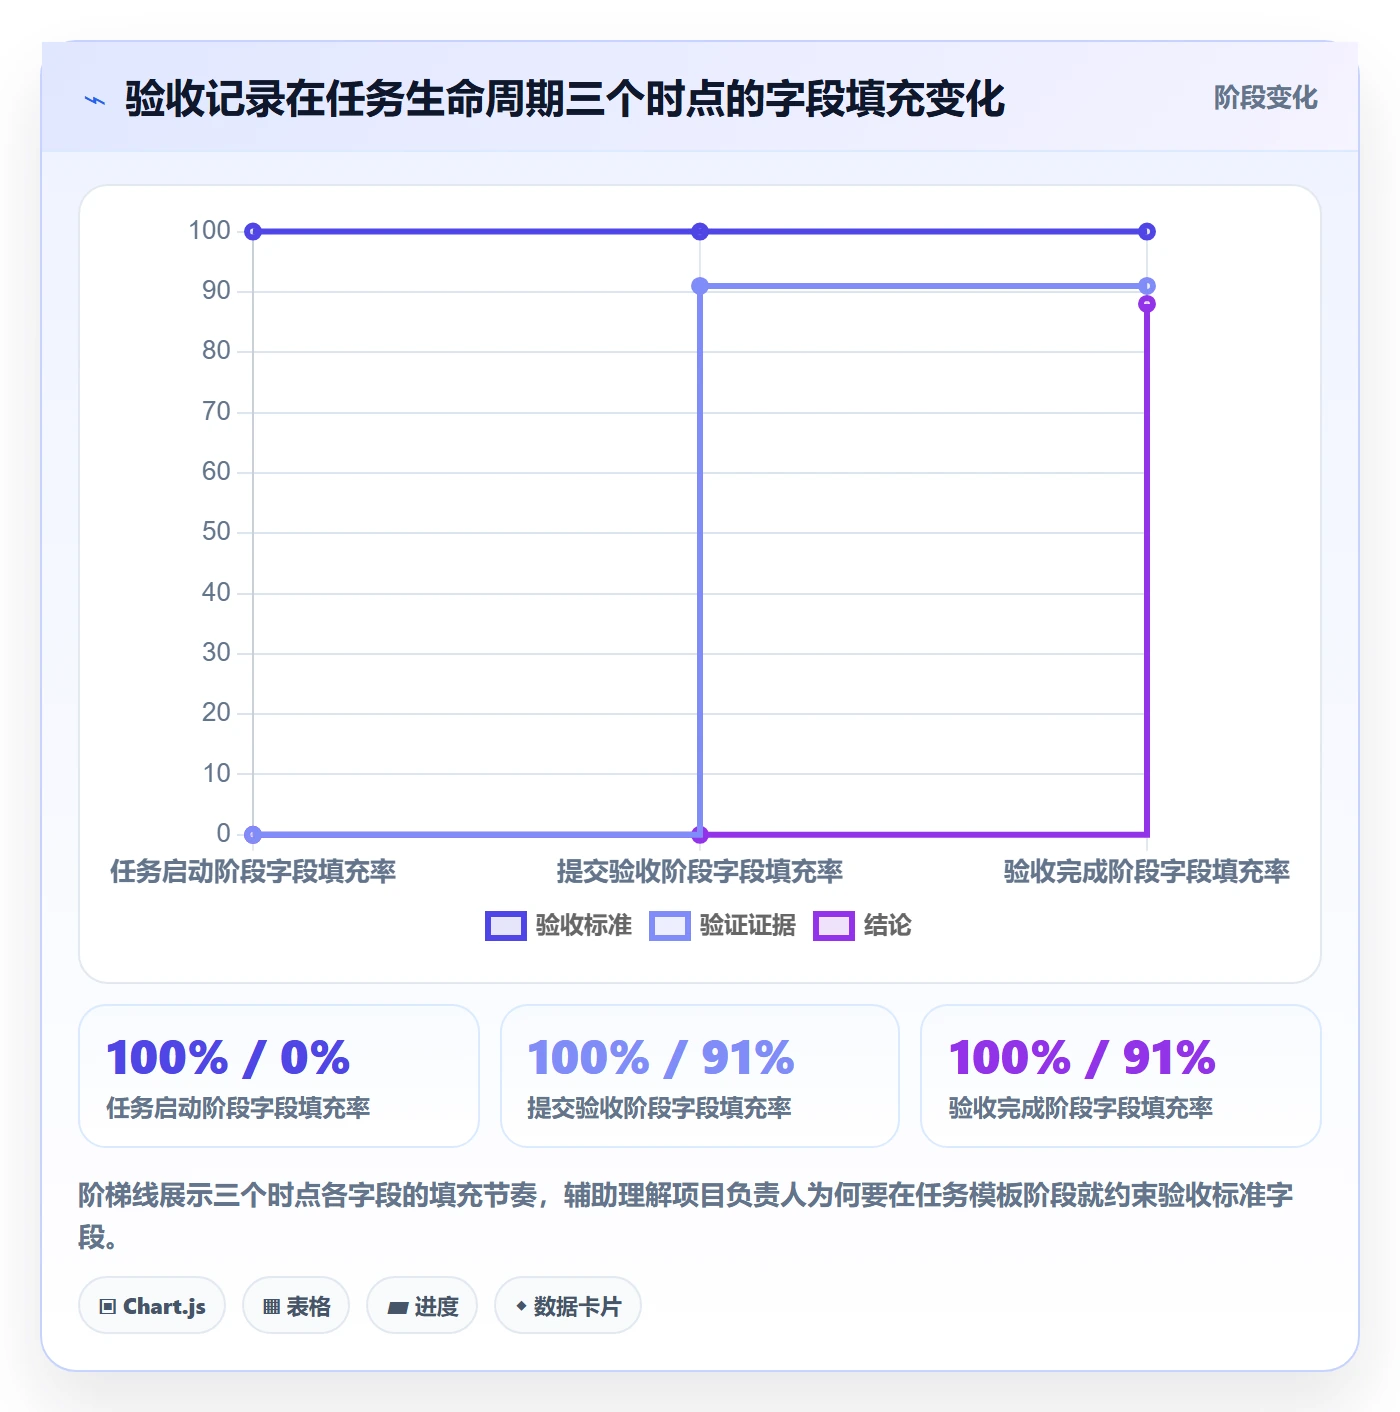The width and height of the screenshot is (1400, 1412).
Task: Click the 任务启动阶段字段填充率 stat card label
Action: 238,1108
